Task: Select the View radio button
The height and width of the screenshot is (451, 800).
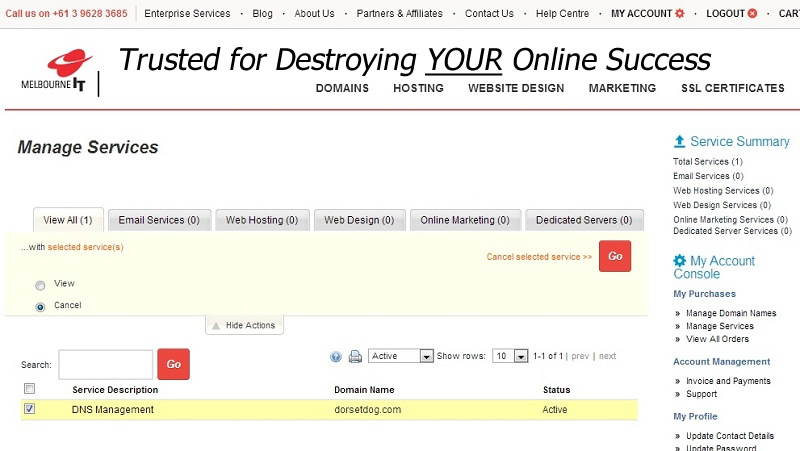Action: click(40, 285)
